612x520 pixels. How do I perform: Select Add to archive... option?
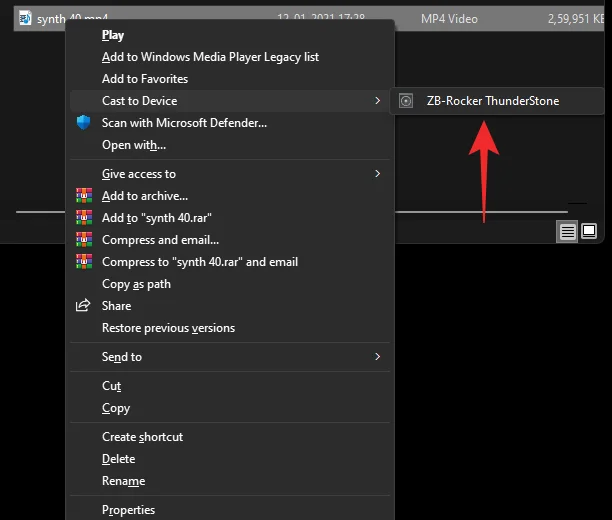230,196
